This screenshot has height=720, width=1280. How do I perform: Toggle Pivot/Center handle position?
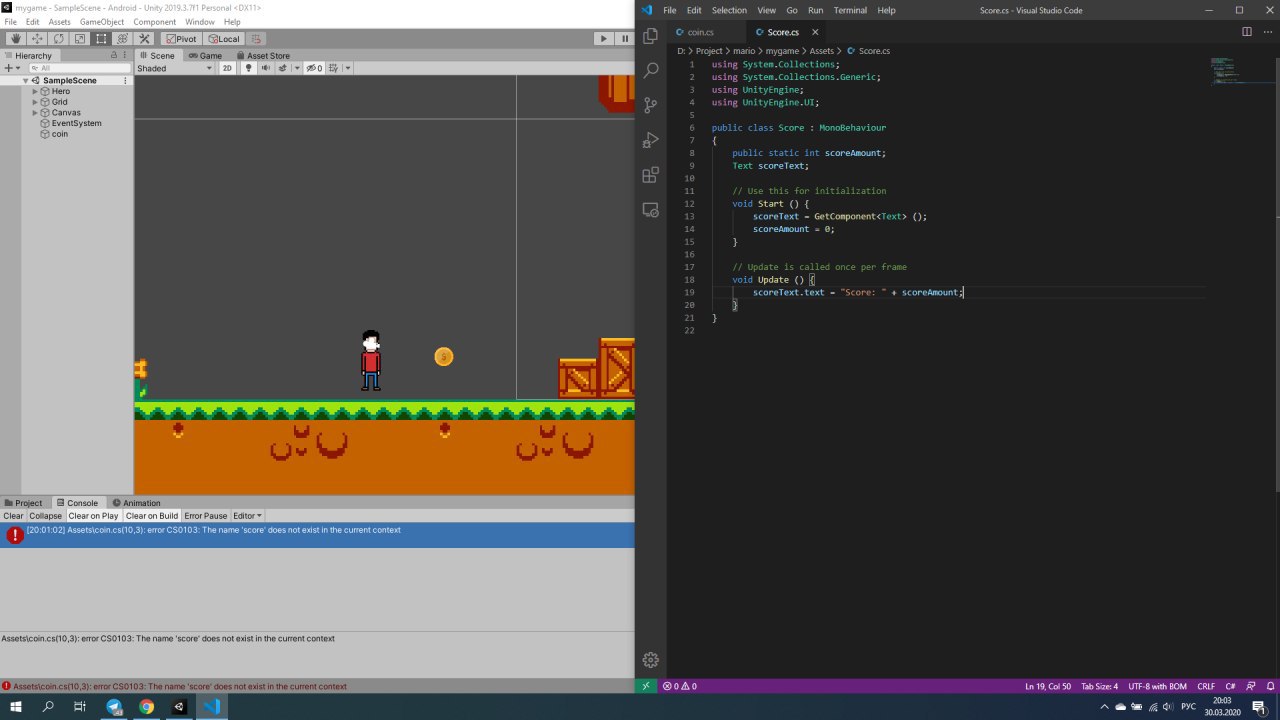point(181,39)
